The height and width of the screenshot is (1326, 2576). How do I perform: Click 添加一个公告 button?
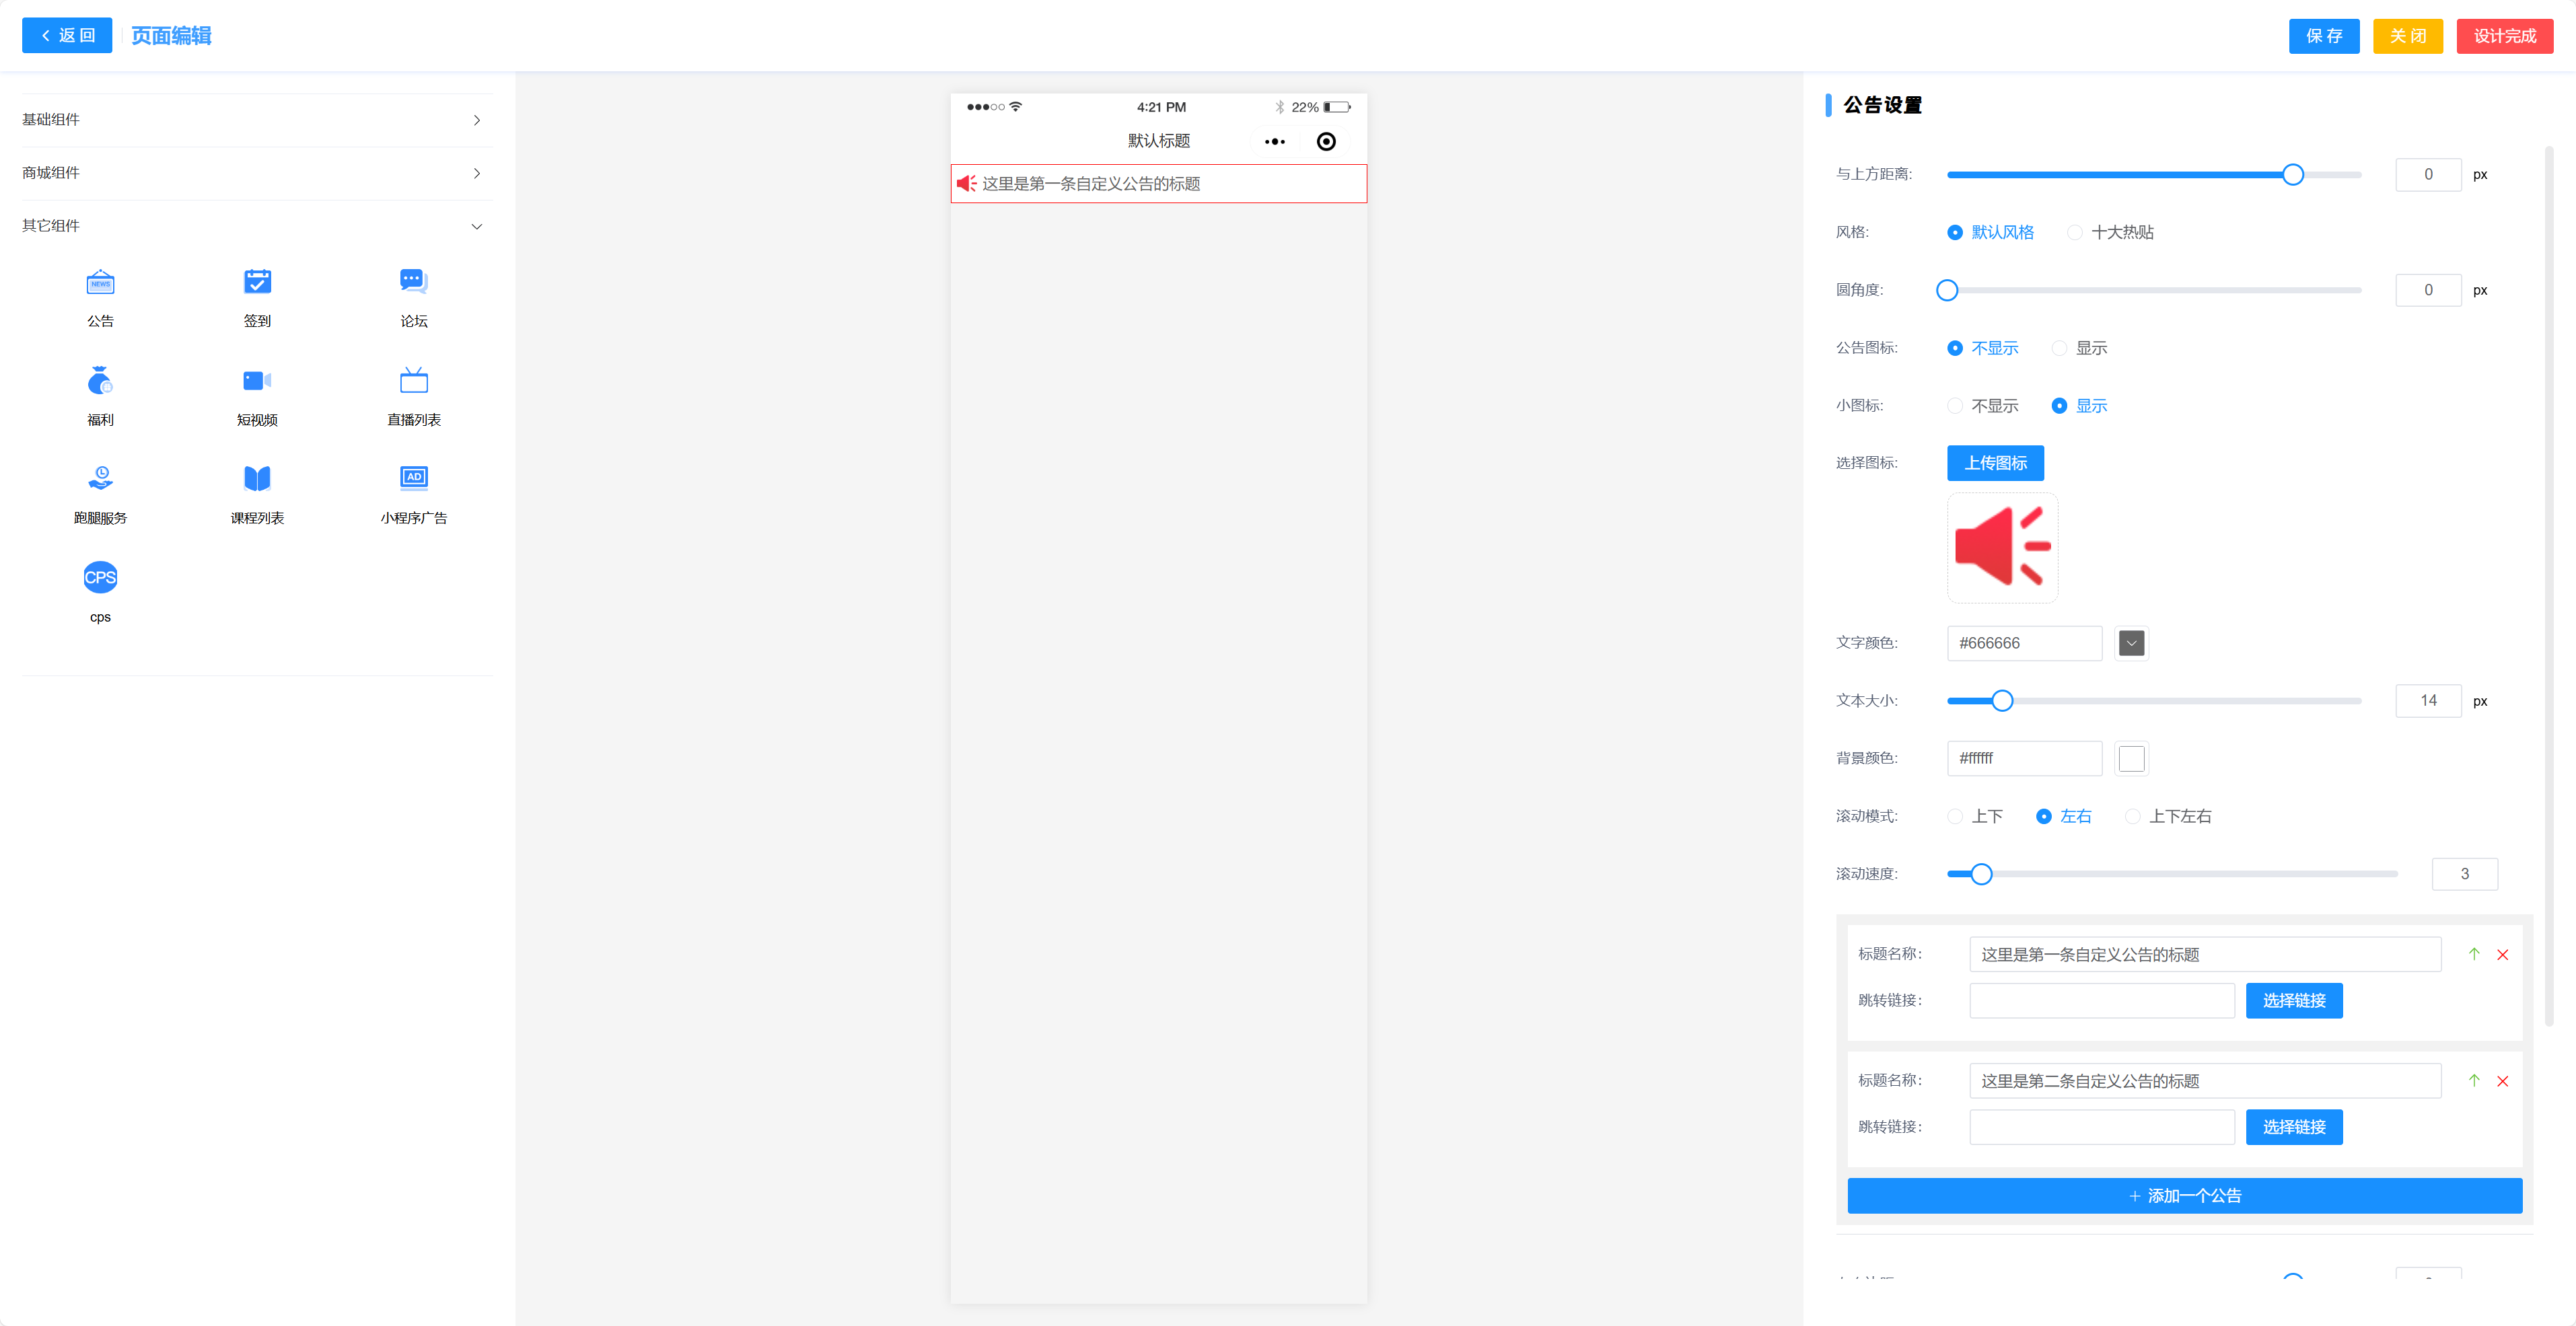click(2183, 1195)
